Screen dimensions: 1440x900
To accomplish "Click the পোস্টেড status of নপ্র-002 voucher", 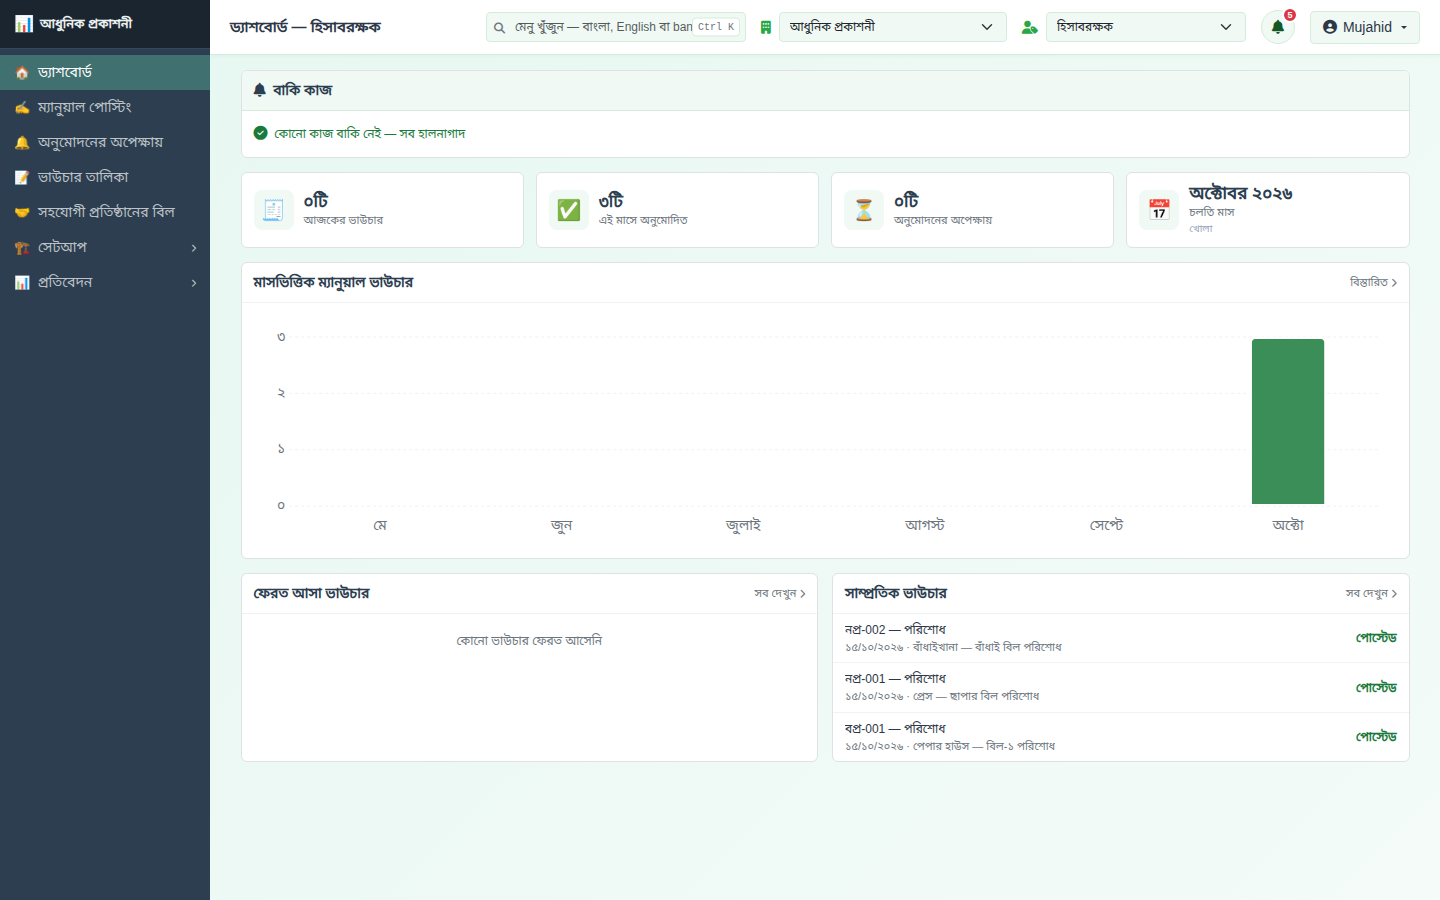I will [1376, 638].
